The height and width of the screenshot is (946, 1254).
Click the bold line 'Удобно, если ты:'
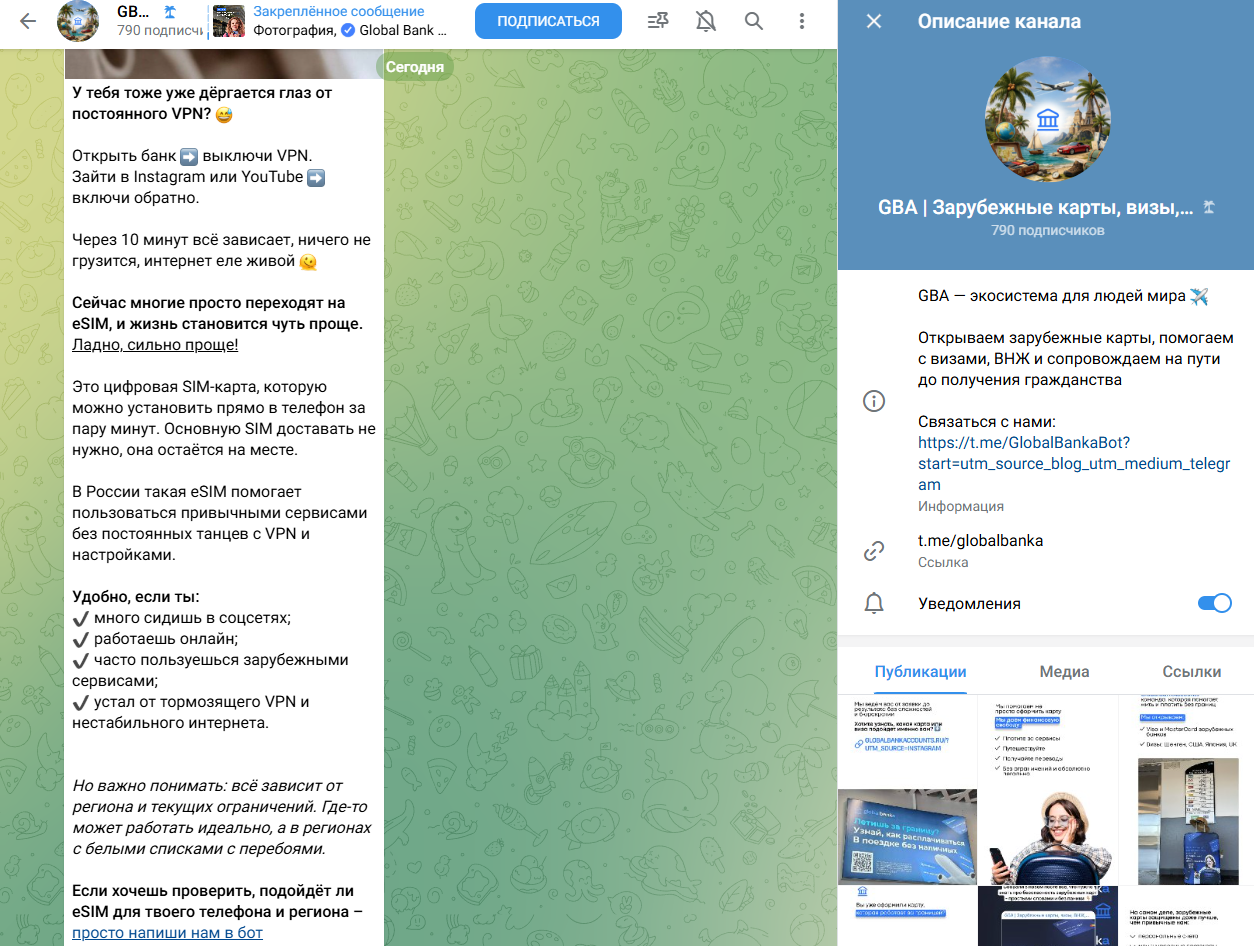pyautogui.click(x=135, y=597)
